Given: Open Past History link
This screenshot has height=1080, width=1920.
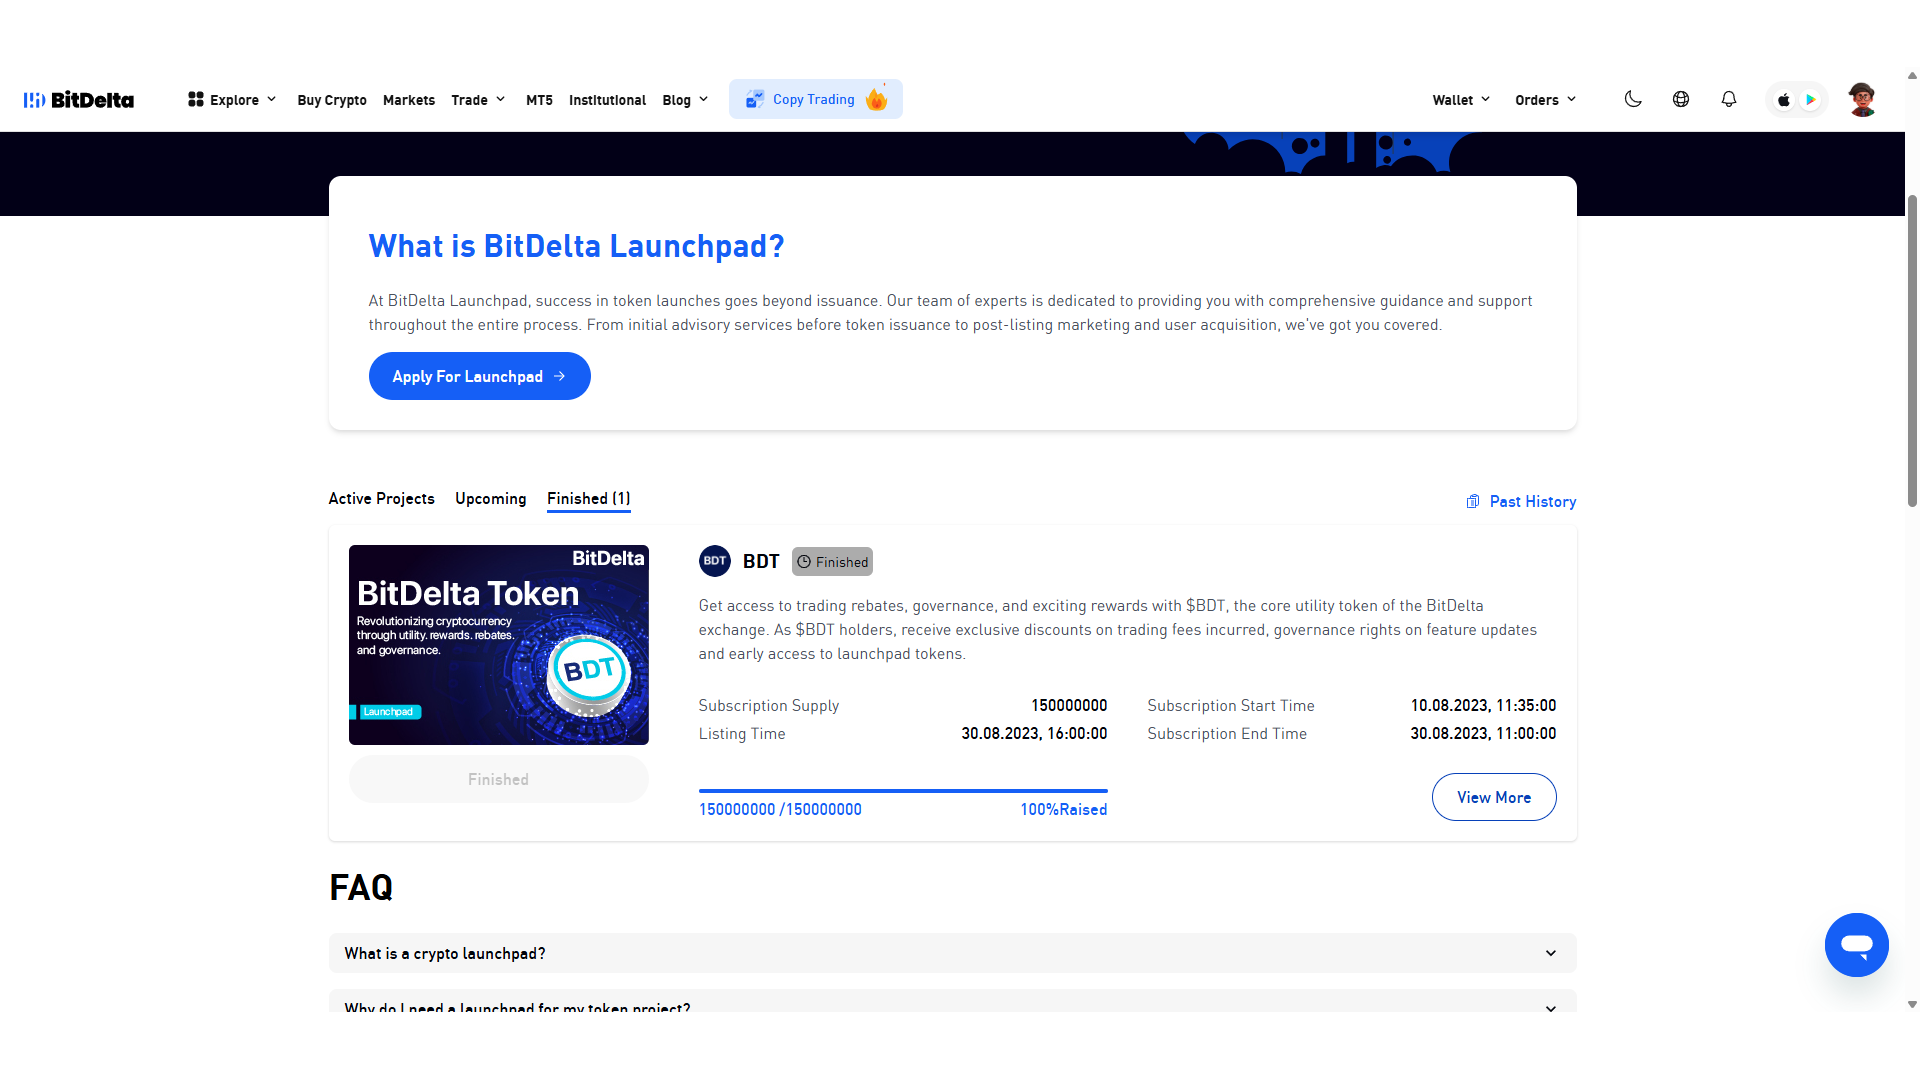Looking at the screenshot, I should click(1521, 501).
